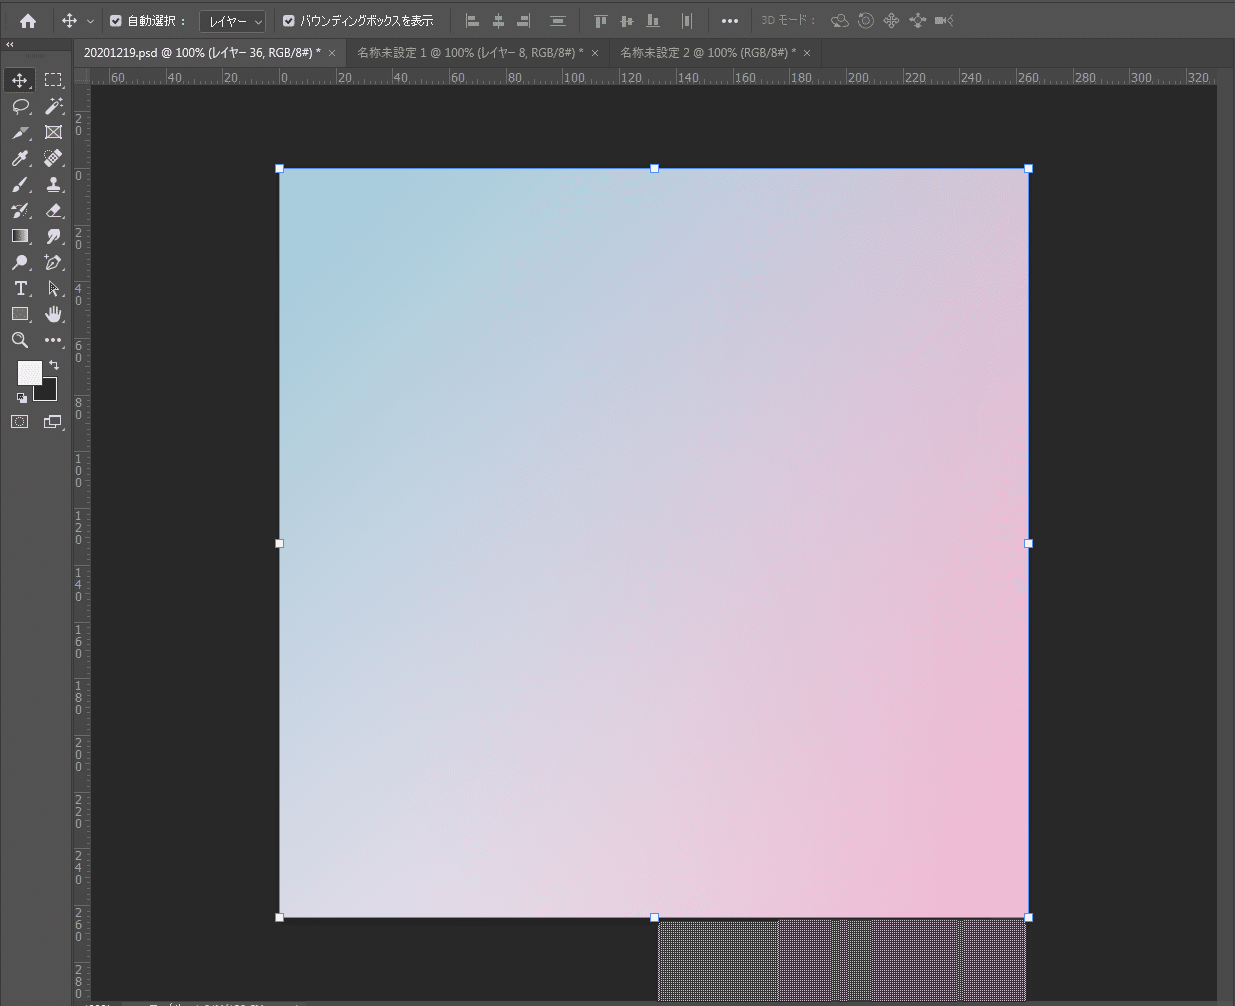Toggle the バウンディングボックスを表示 checkbox
Image resolution: width=1235 pixels, height=1006 pixels.
(289, 21)
